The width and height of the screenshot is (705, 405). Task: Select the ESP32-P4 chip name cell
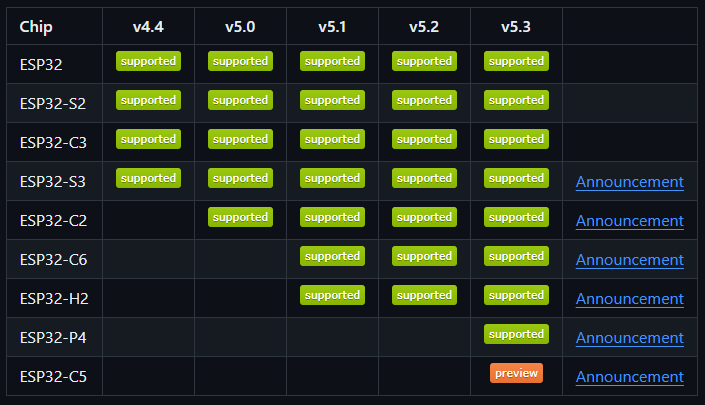click(54, 337)
